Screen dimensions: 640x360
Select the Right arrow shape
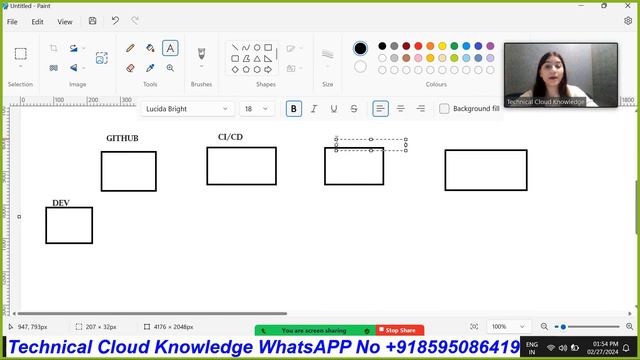coord(268,70)
